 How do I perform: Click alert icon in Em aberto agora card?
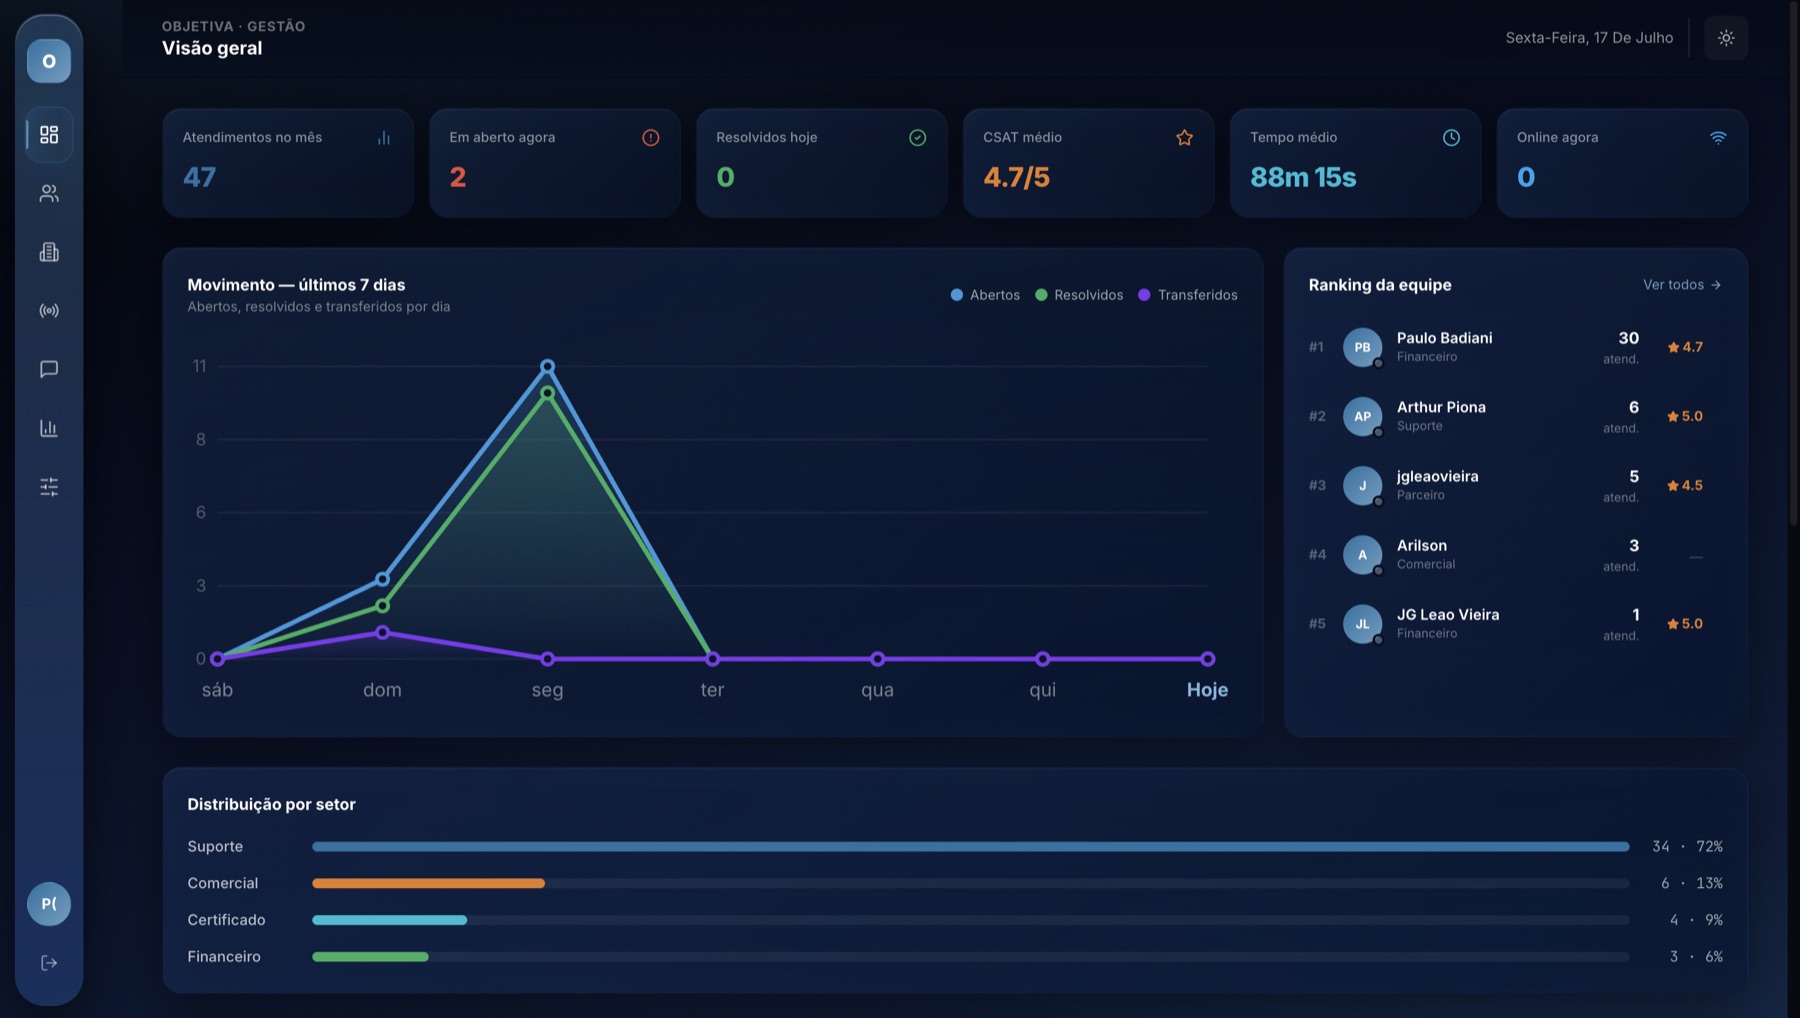pos(651,138)
